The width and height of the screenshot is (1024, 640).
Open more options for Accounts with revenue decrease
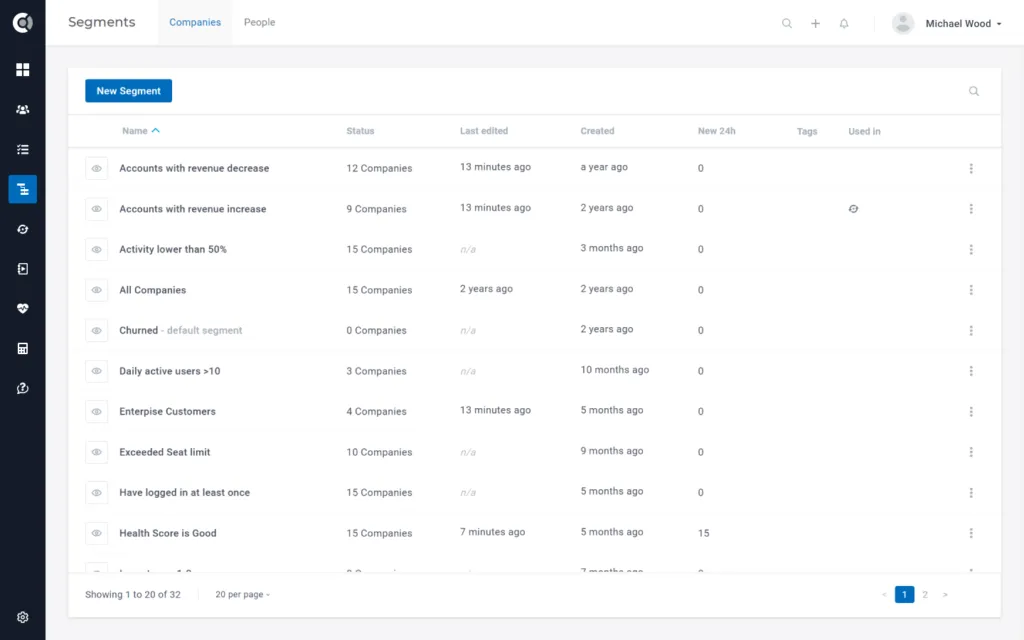(x=971, y=168)
